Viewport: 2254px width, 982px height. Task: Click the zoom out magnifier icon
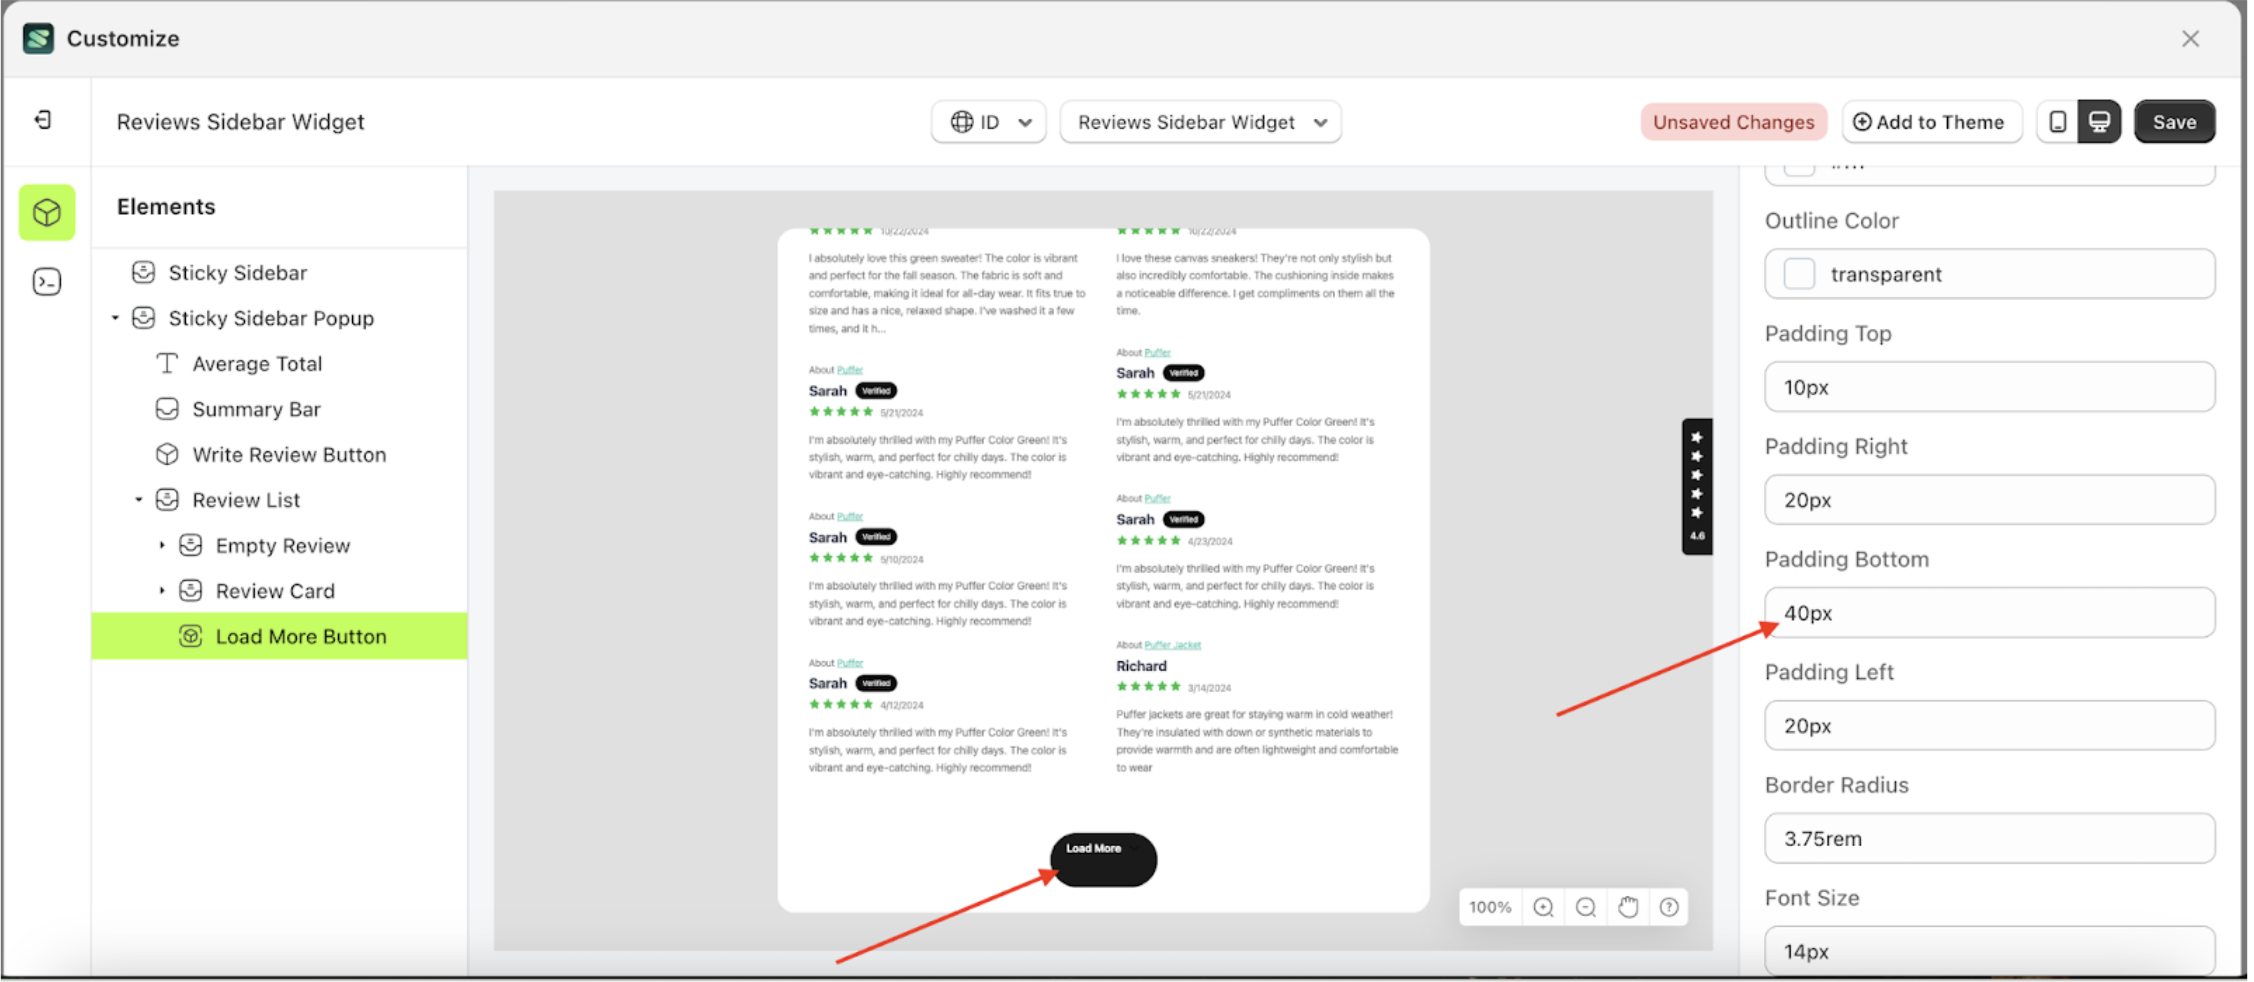[1585, 907]
